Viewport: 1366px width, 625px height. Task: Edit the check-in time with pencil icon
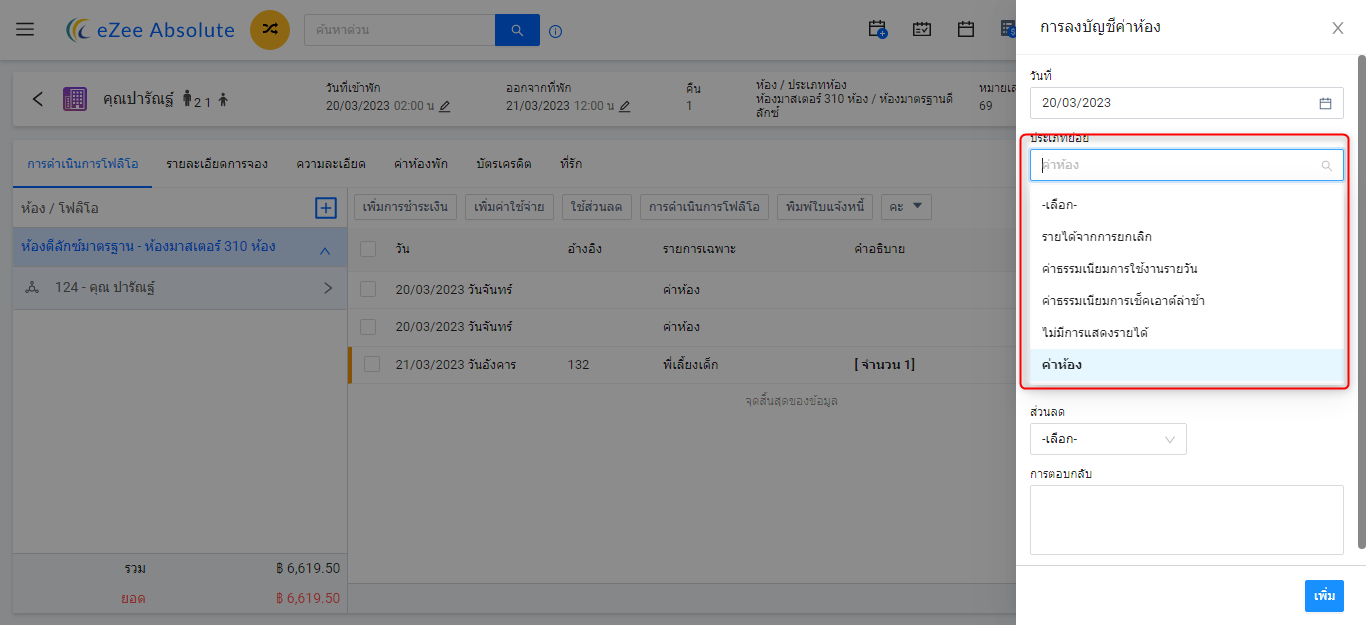444,106
